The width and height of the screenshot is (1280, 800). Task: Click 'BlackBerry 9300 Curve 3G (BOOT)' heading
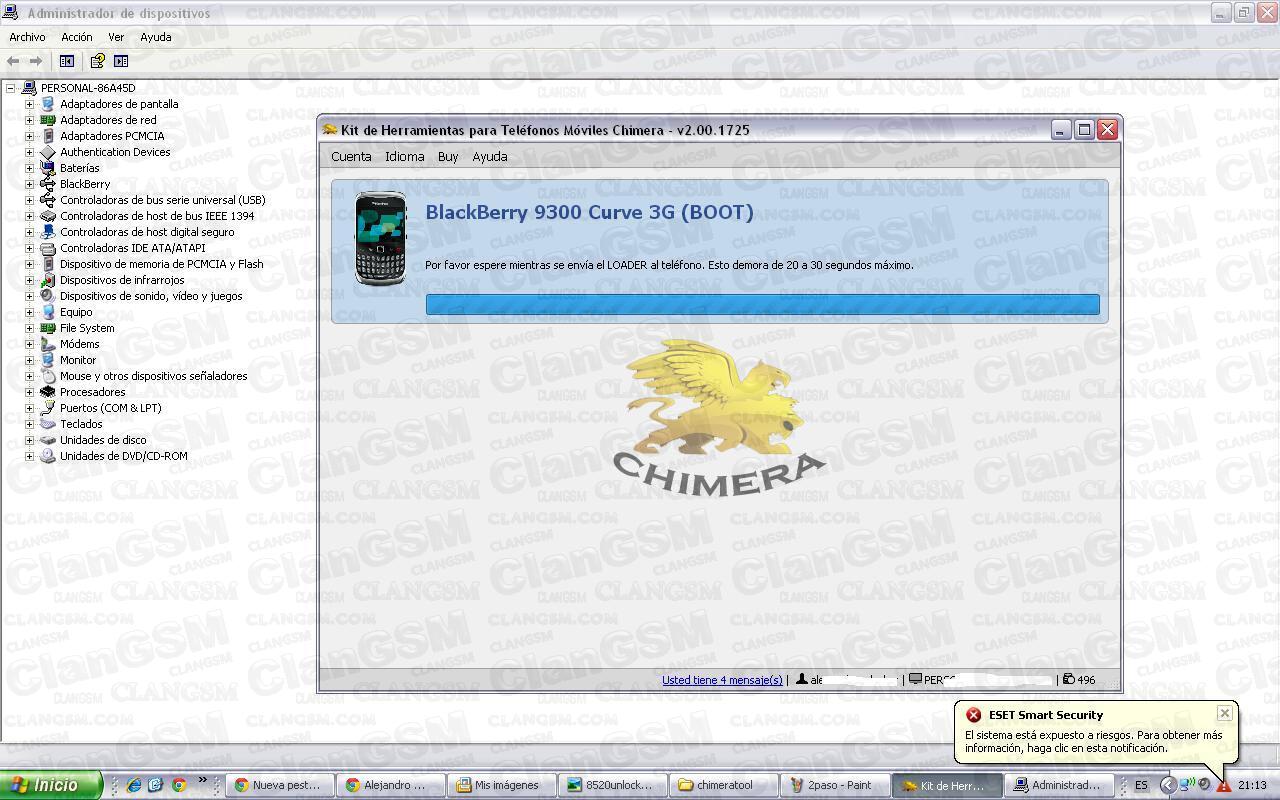589,212
